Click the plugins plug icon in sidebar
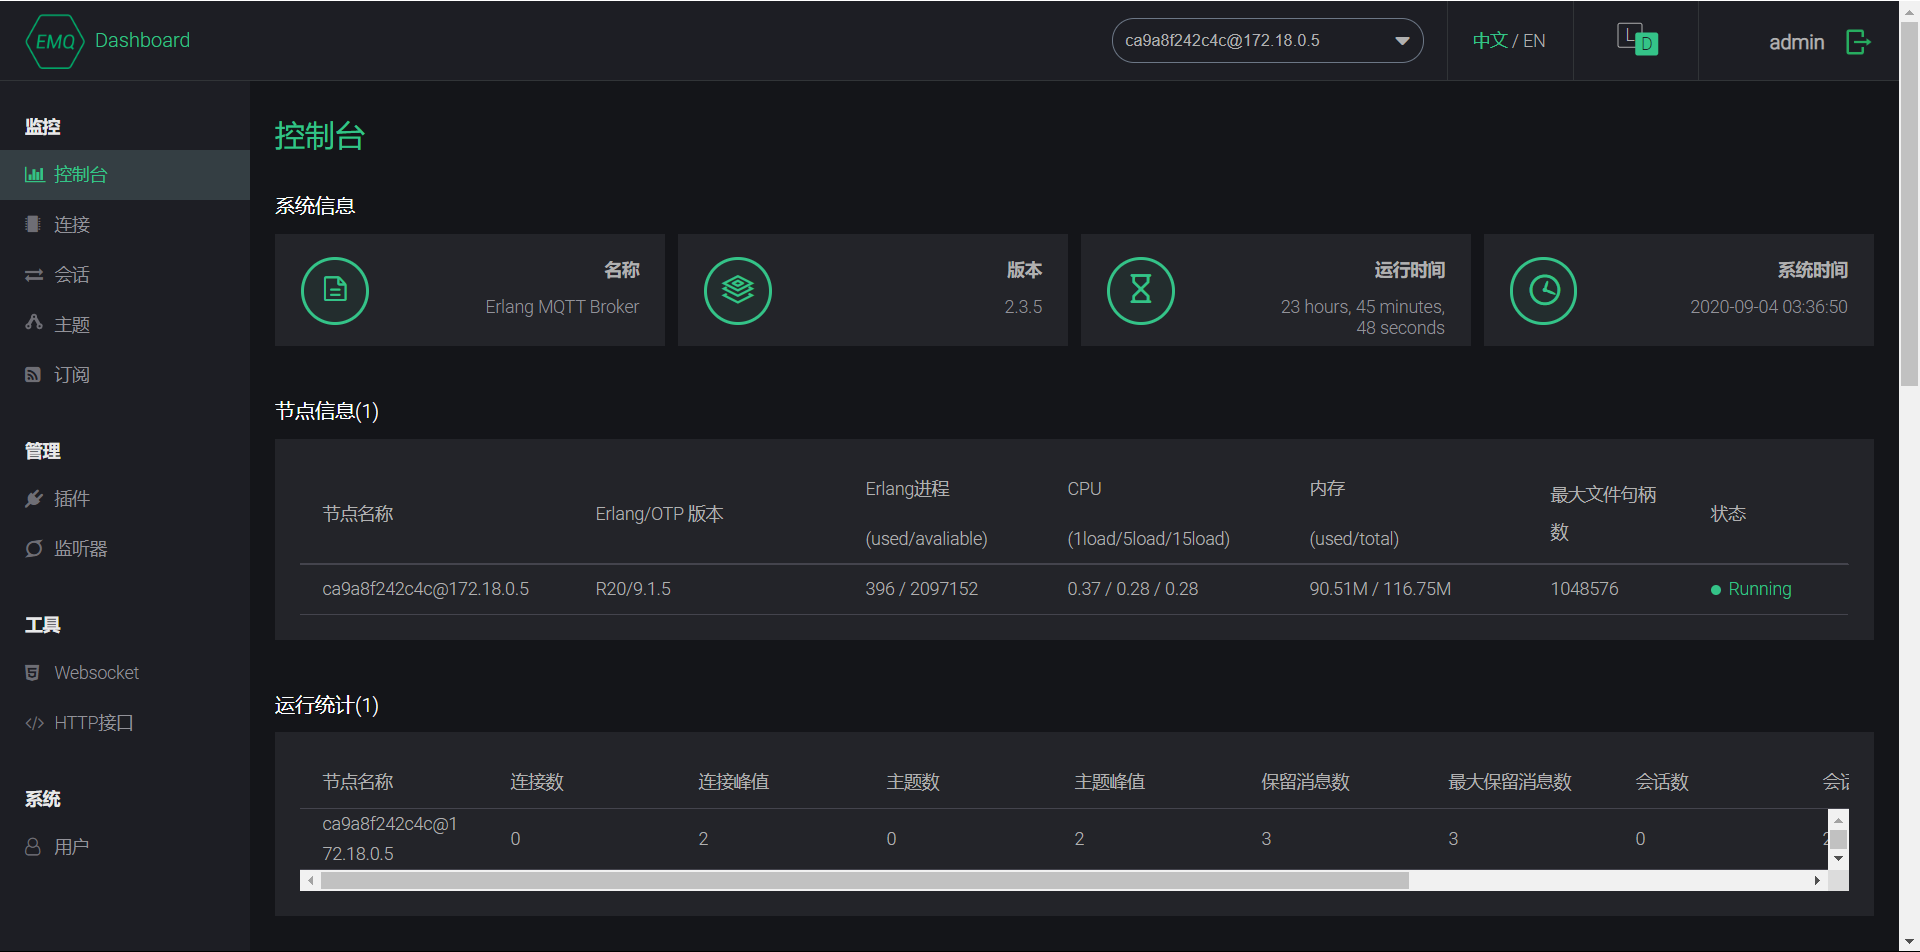This screenshot has height=952, width=1920. coord(34,498)
